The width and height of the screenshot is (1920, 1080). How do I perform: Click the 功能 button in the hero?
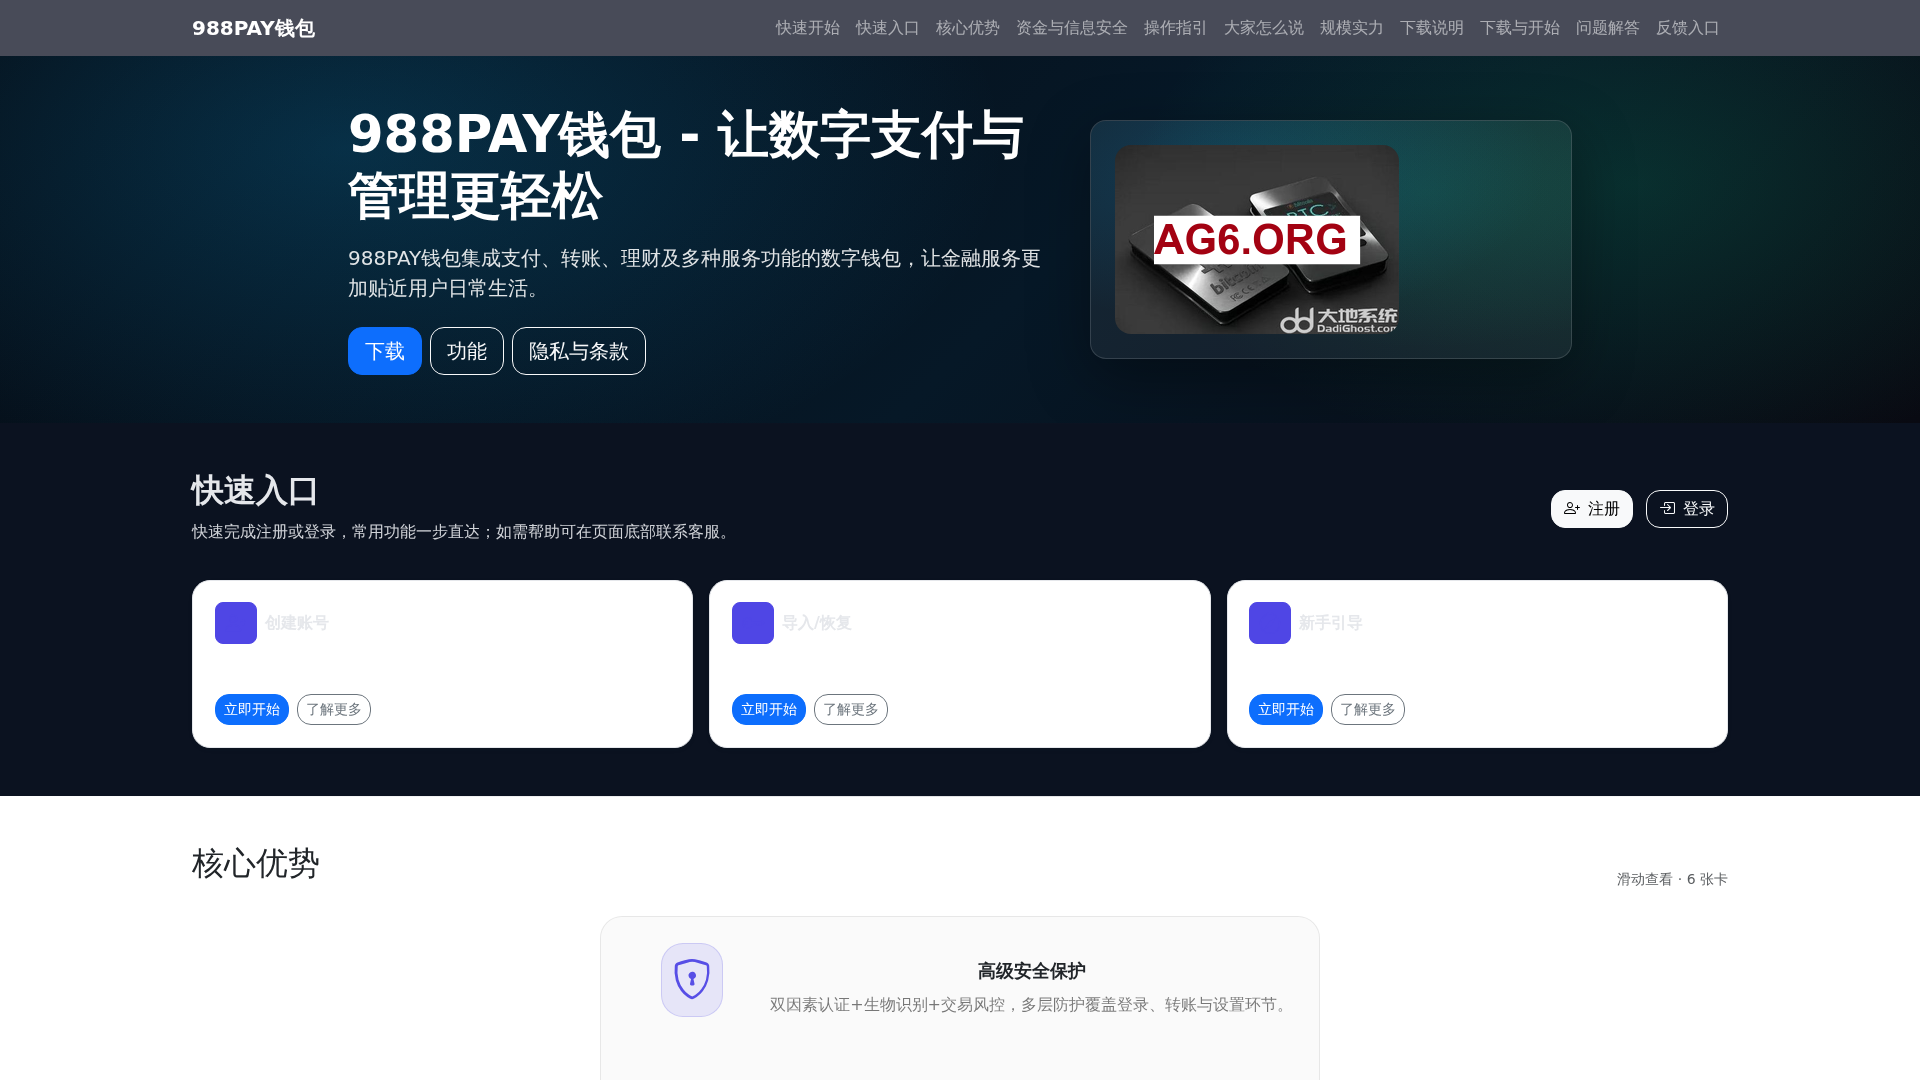click(x=467, y=351)
